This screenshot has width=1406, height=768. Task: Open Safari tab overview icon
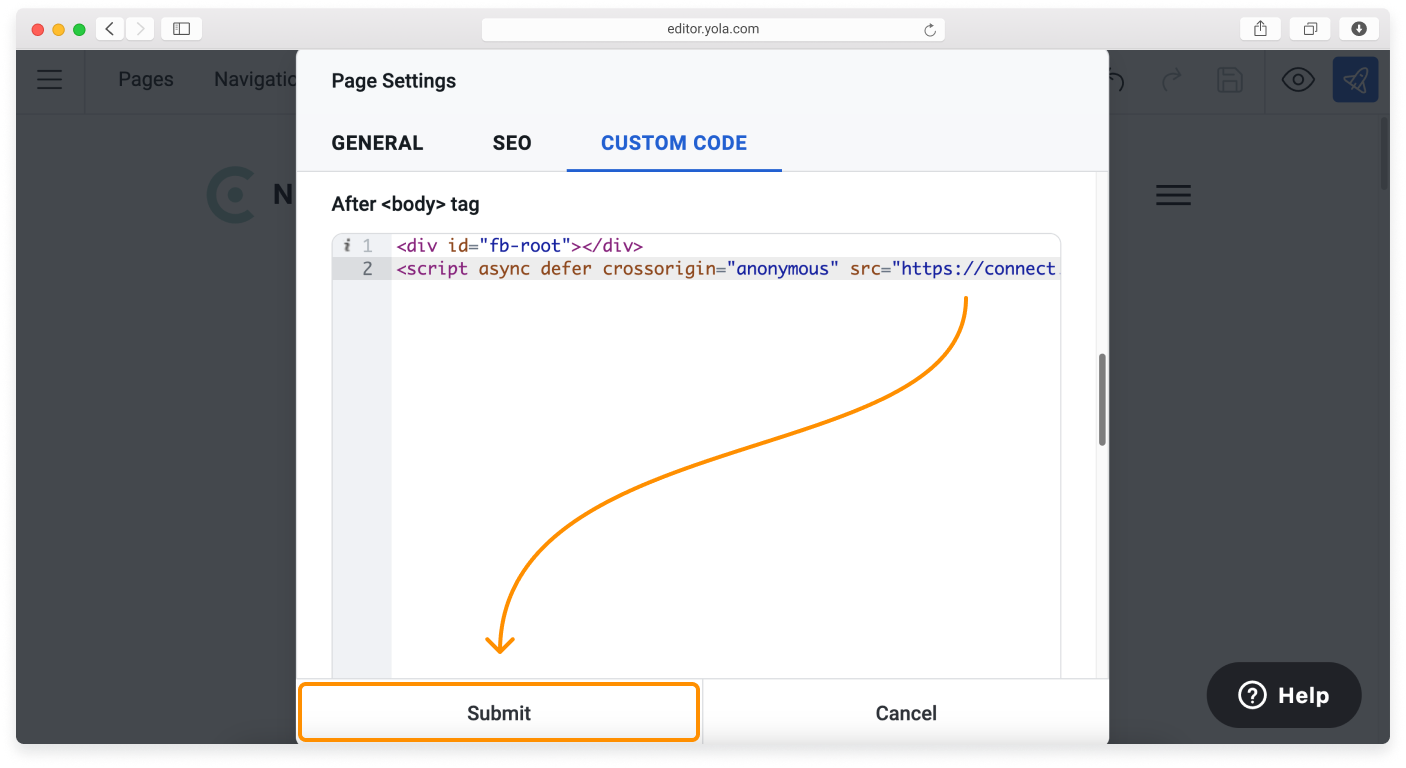click(1310, 28)
